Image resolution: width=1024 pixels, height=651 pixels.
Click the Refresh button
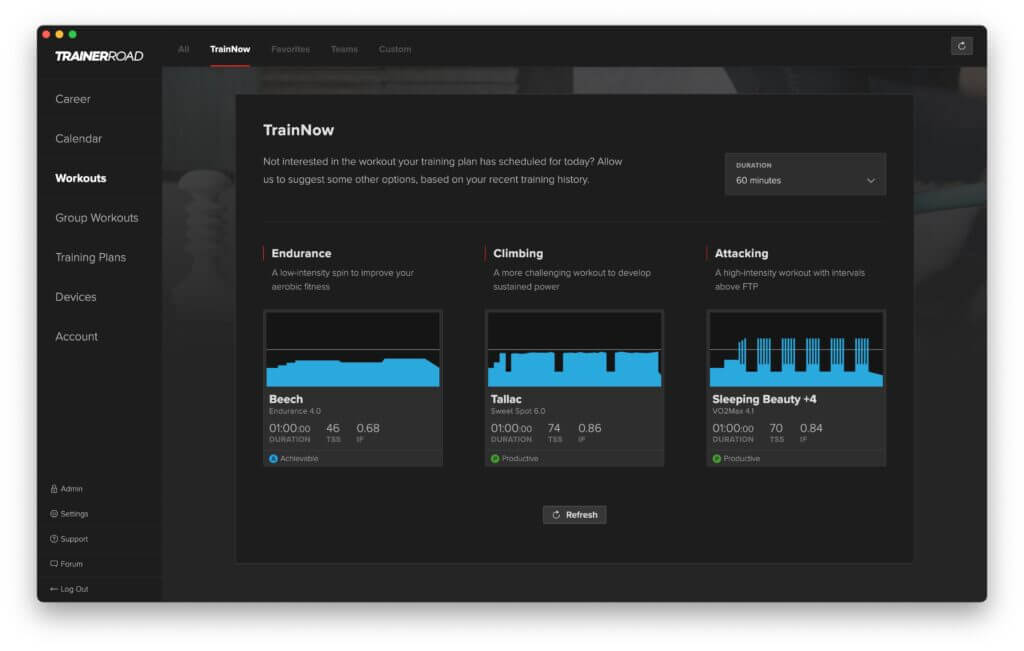(575, 515)
